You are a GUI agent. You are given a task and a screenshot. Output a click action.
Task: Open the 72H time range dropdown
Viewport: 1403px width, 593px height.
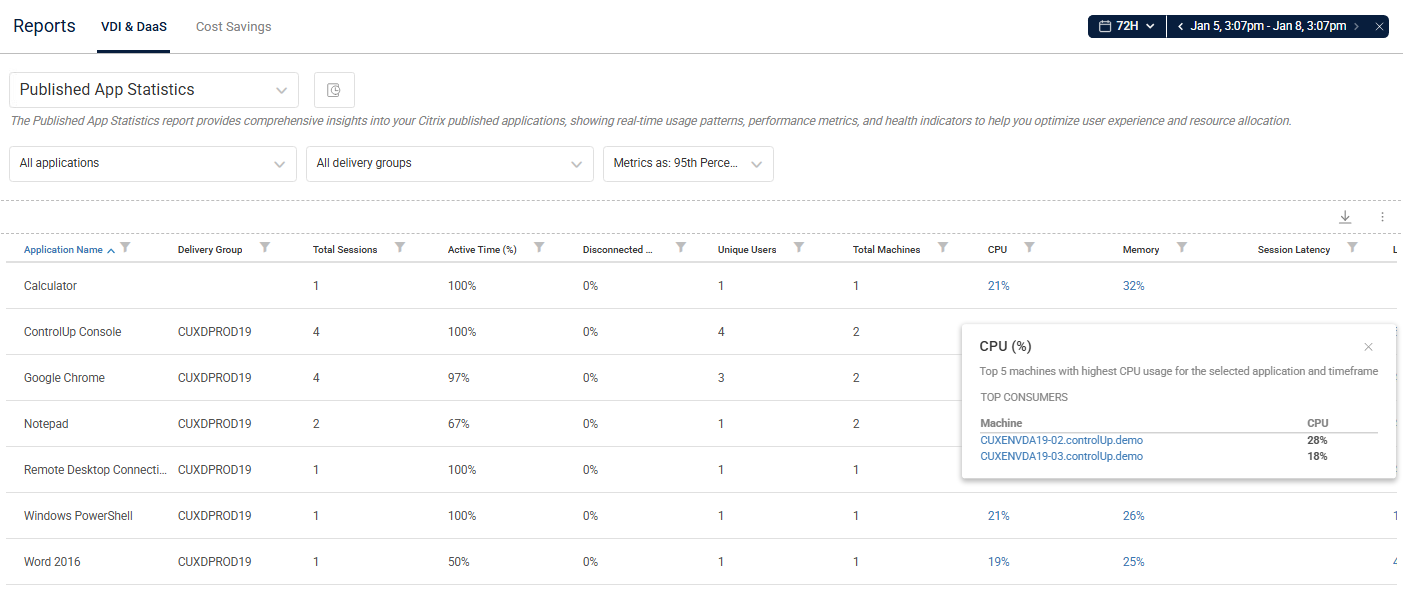tap(1149, 26)
